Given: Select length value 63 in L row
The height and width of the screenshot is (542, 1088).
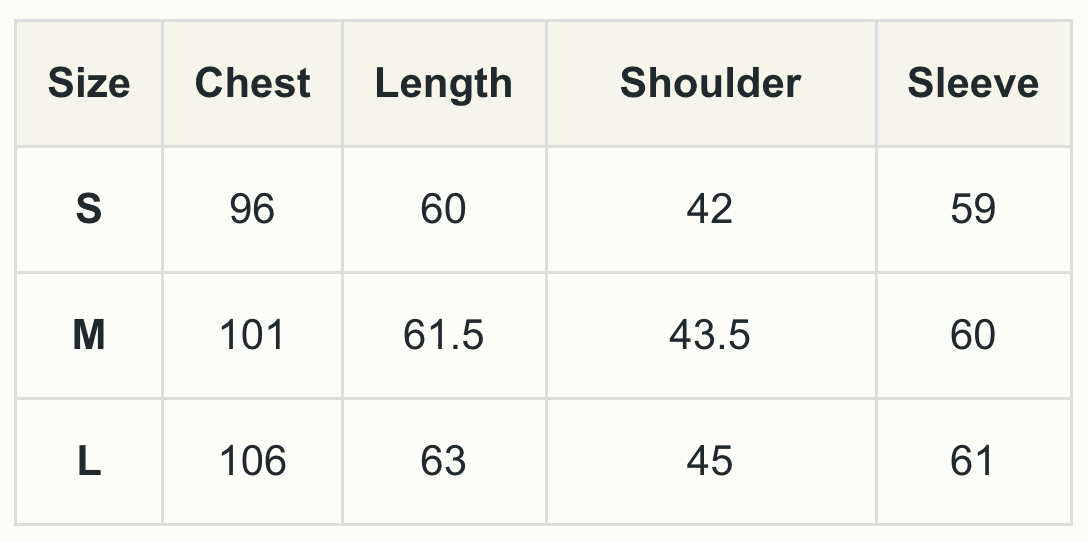Looking at the screenshot, I should (x=443, y=461).
